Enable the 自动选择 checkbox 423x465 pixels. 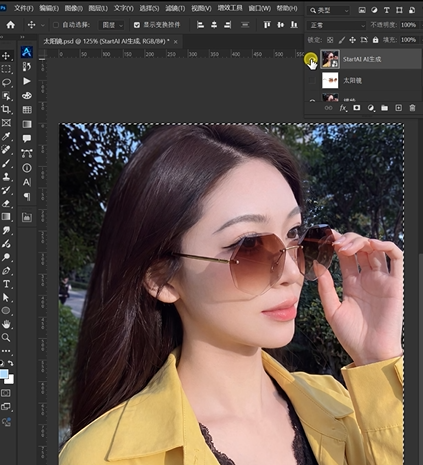pos(56,25)
